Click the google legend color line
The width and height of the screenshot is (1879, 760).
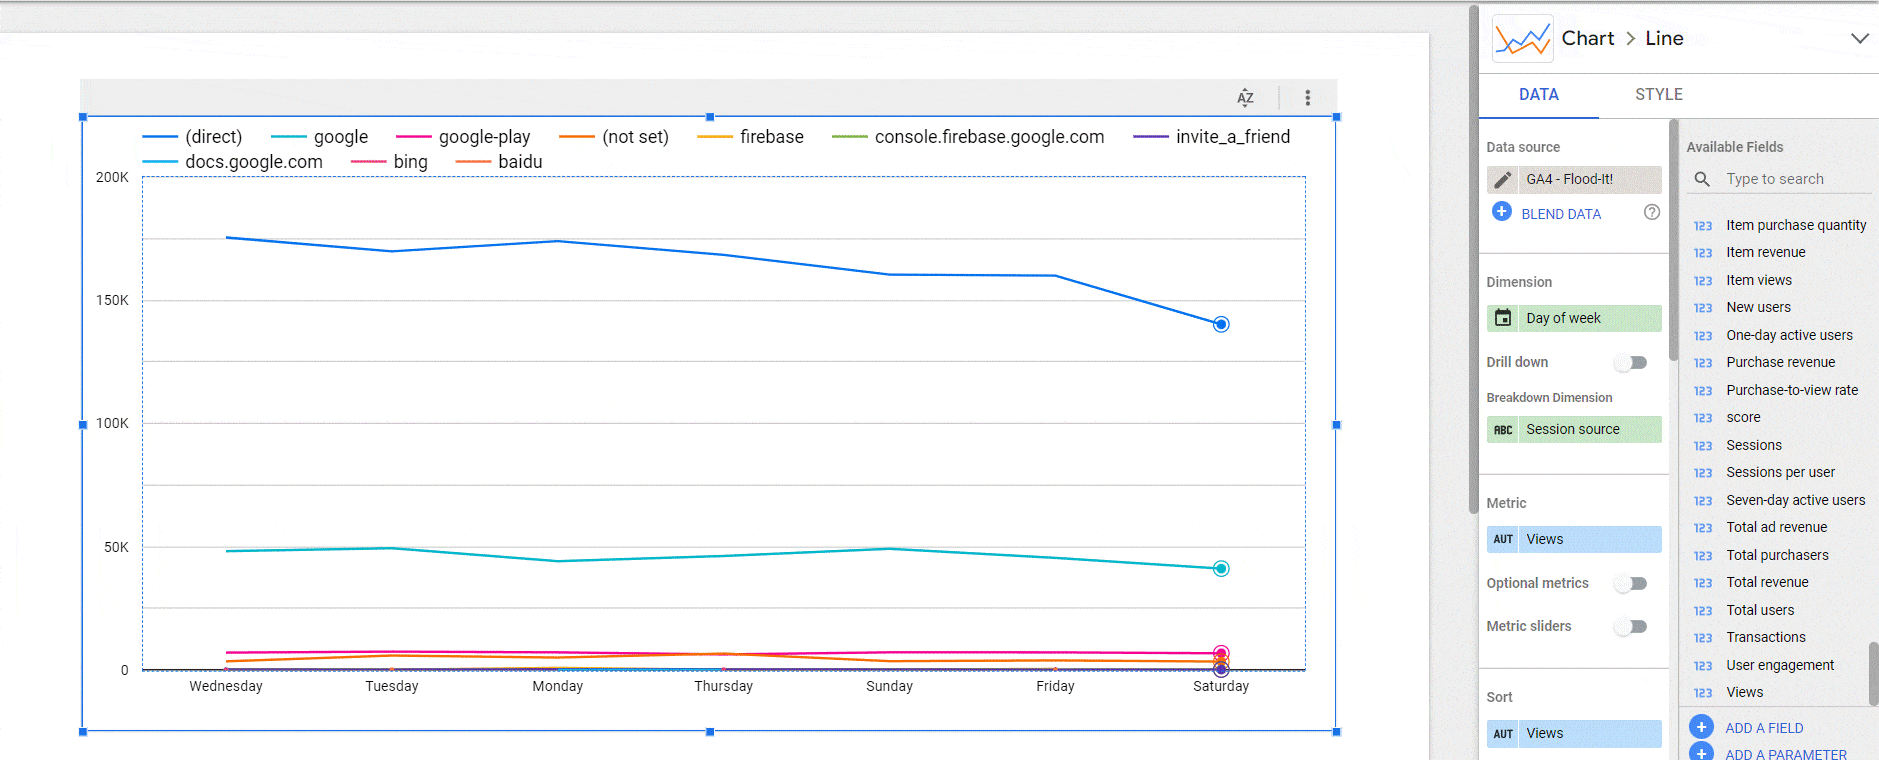pos(288,136)
